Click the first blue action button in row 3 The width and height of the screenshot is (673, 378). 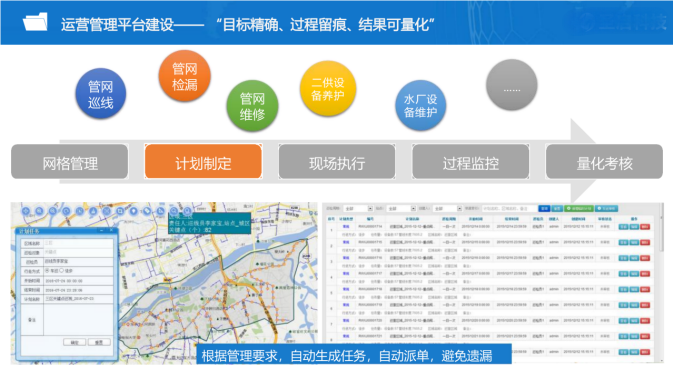623,258
